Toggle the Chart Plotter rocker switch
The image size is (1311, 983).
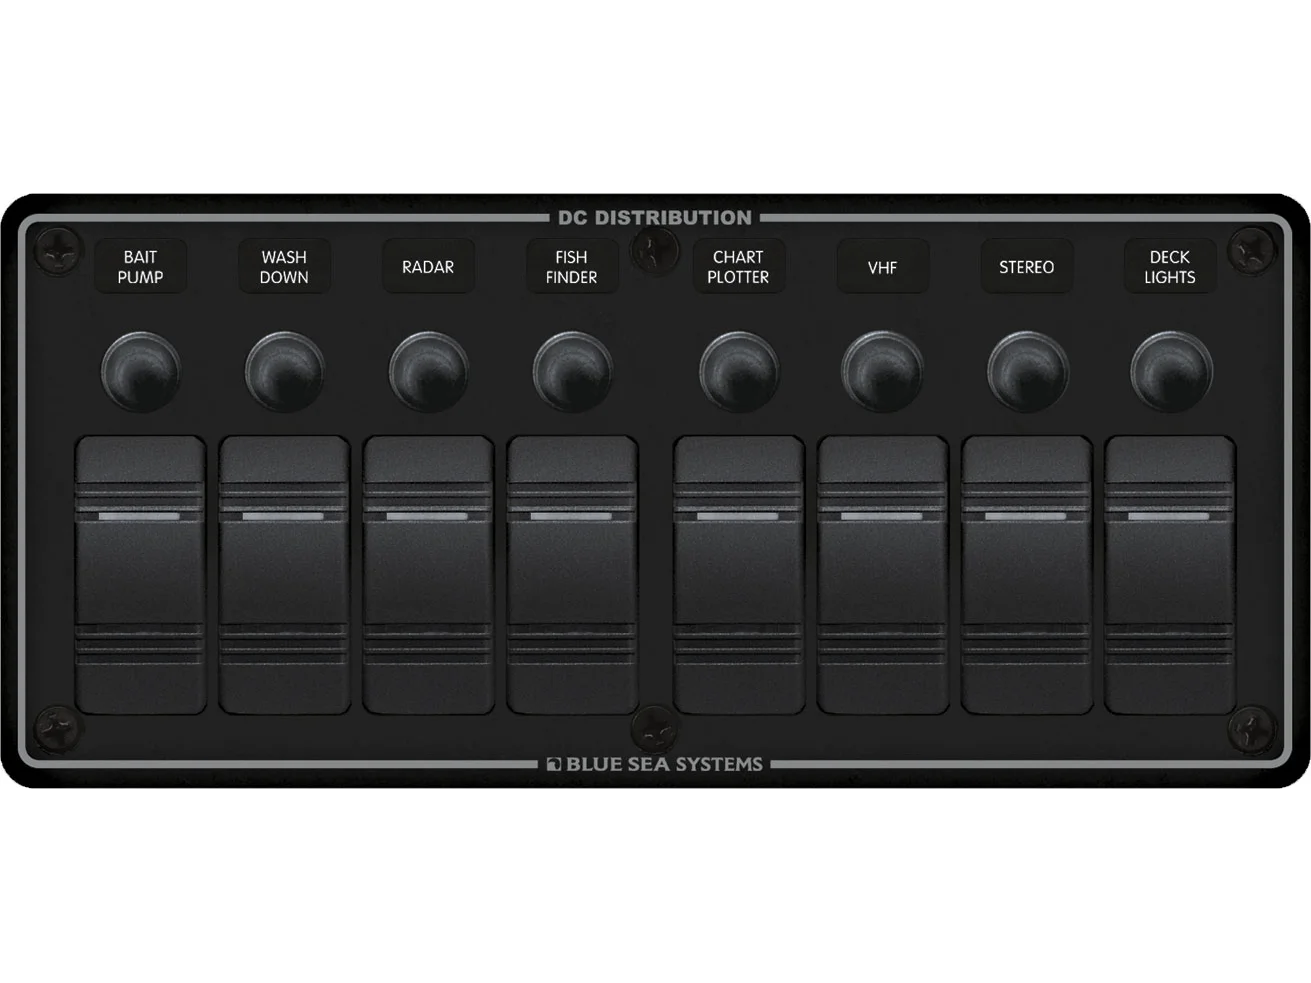(x=738, y=575)
